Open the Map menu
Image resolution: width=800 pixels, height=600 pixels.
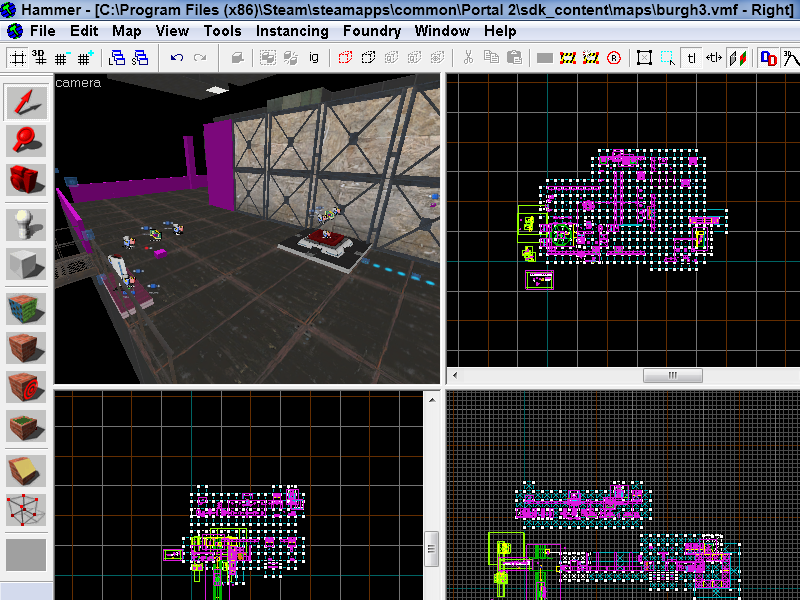pos(127,31)
